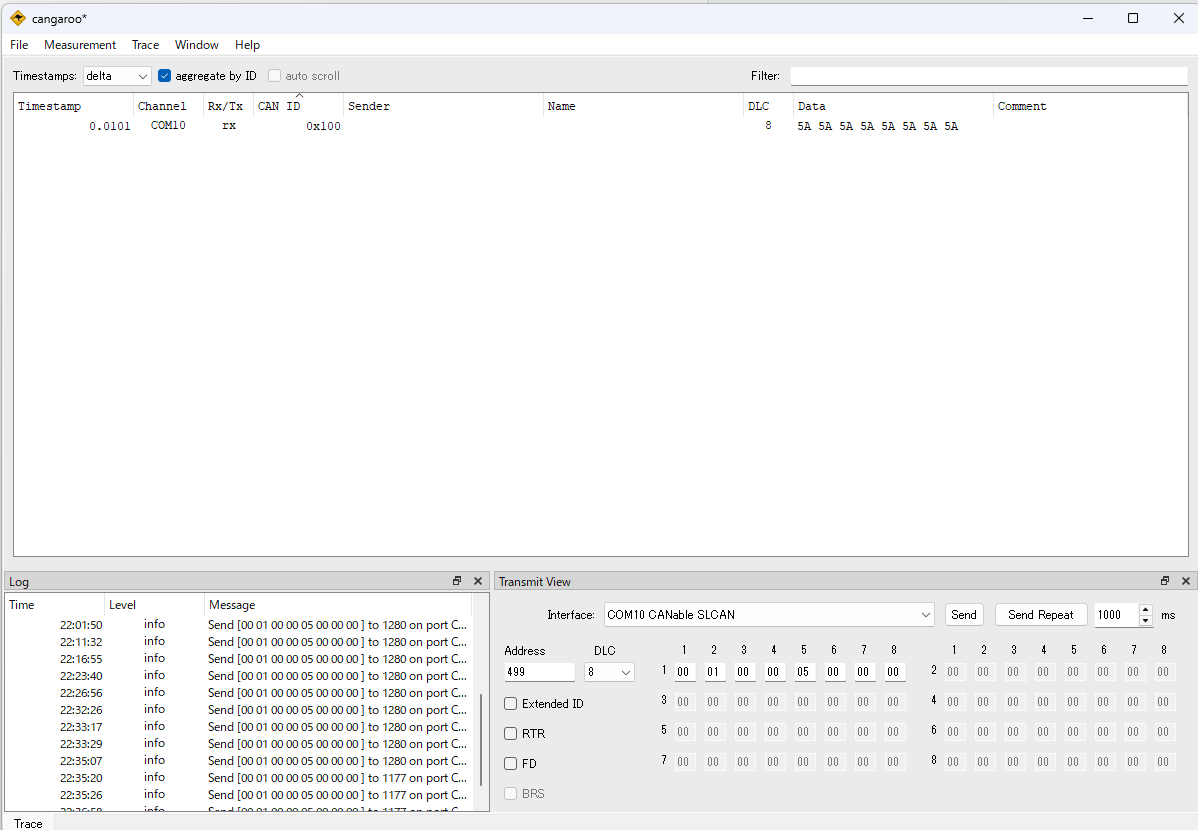This screenshot has height=830, width=1198.
Task: Click the Send button
Action: point(963,614)
